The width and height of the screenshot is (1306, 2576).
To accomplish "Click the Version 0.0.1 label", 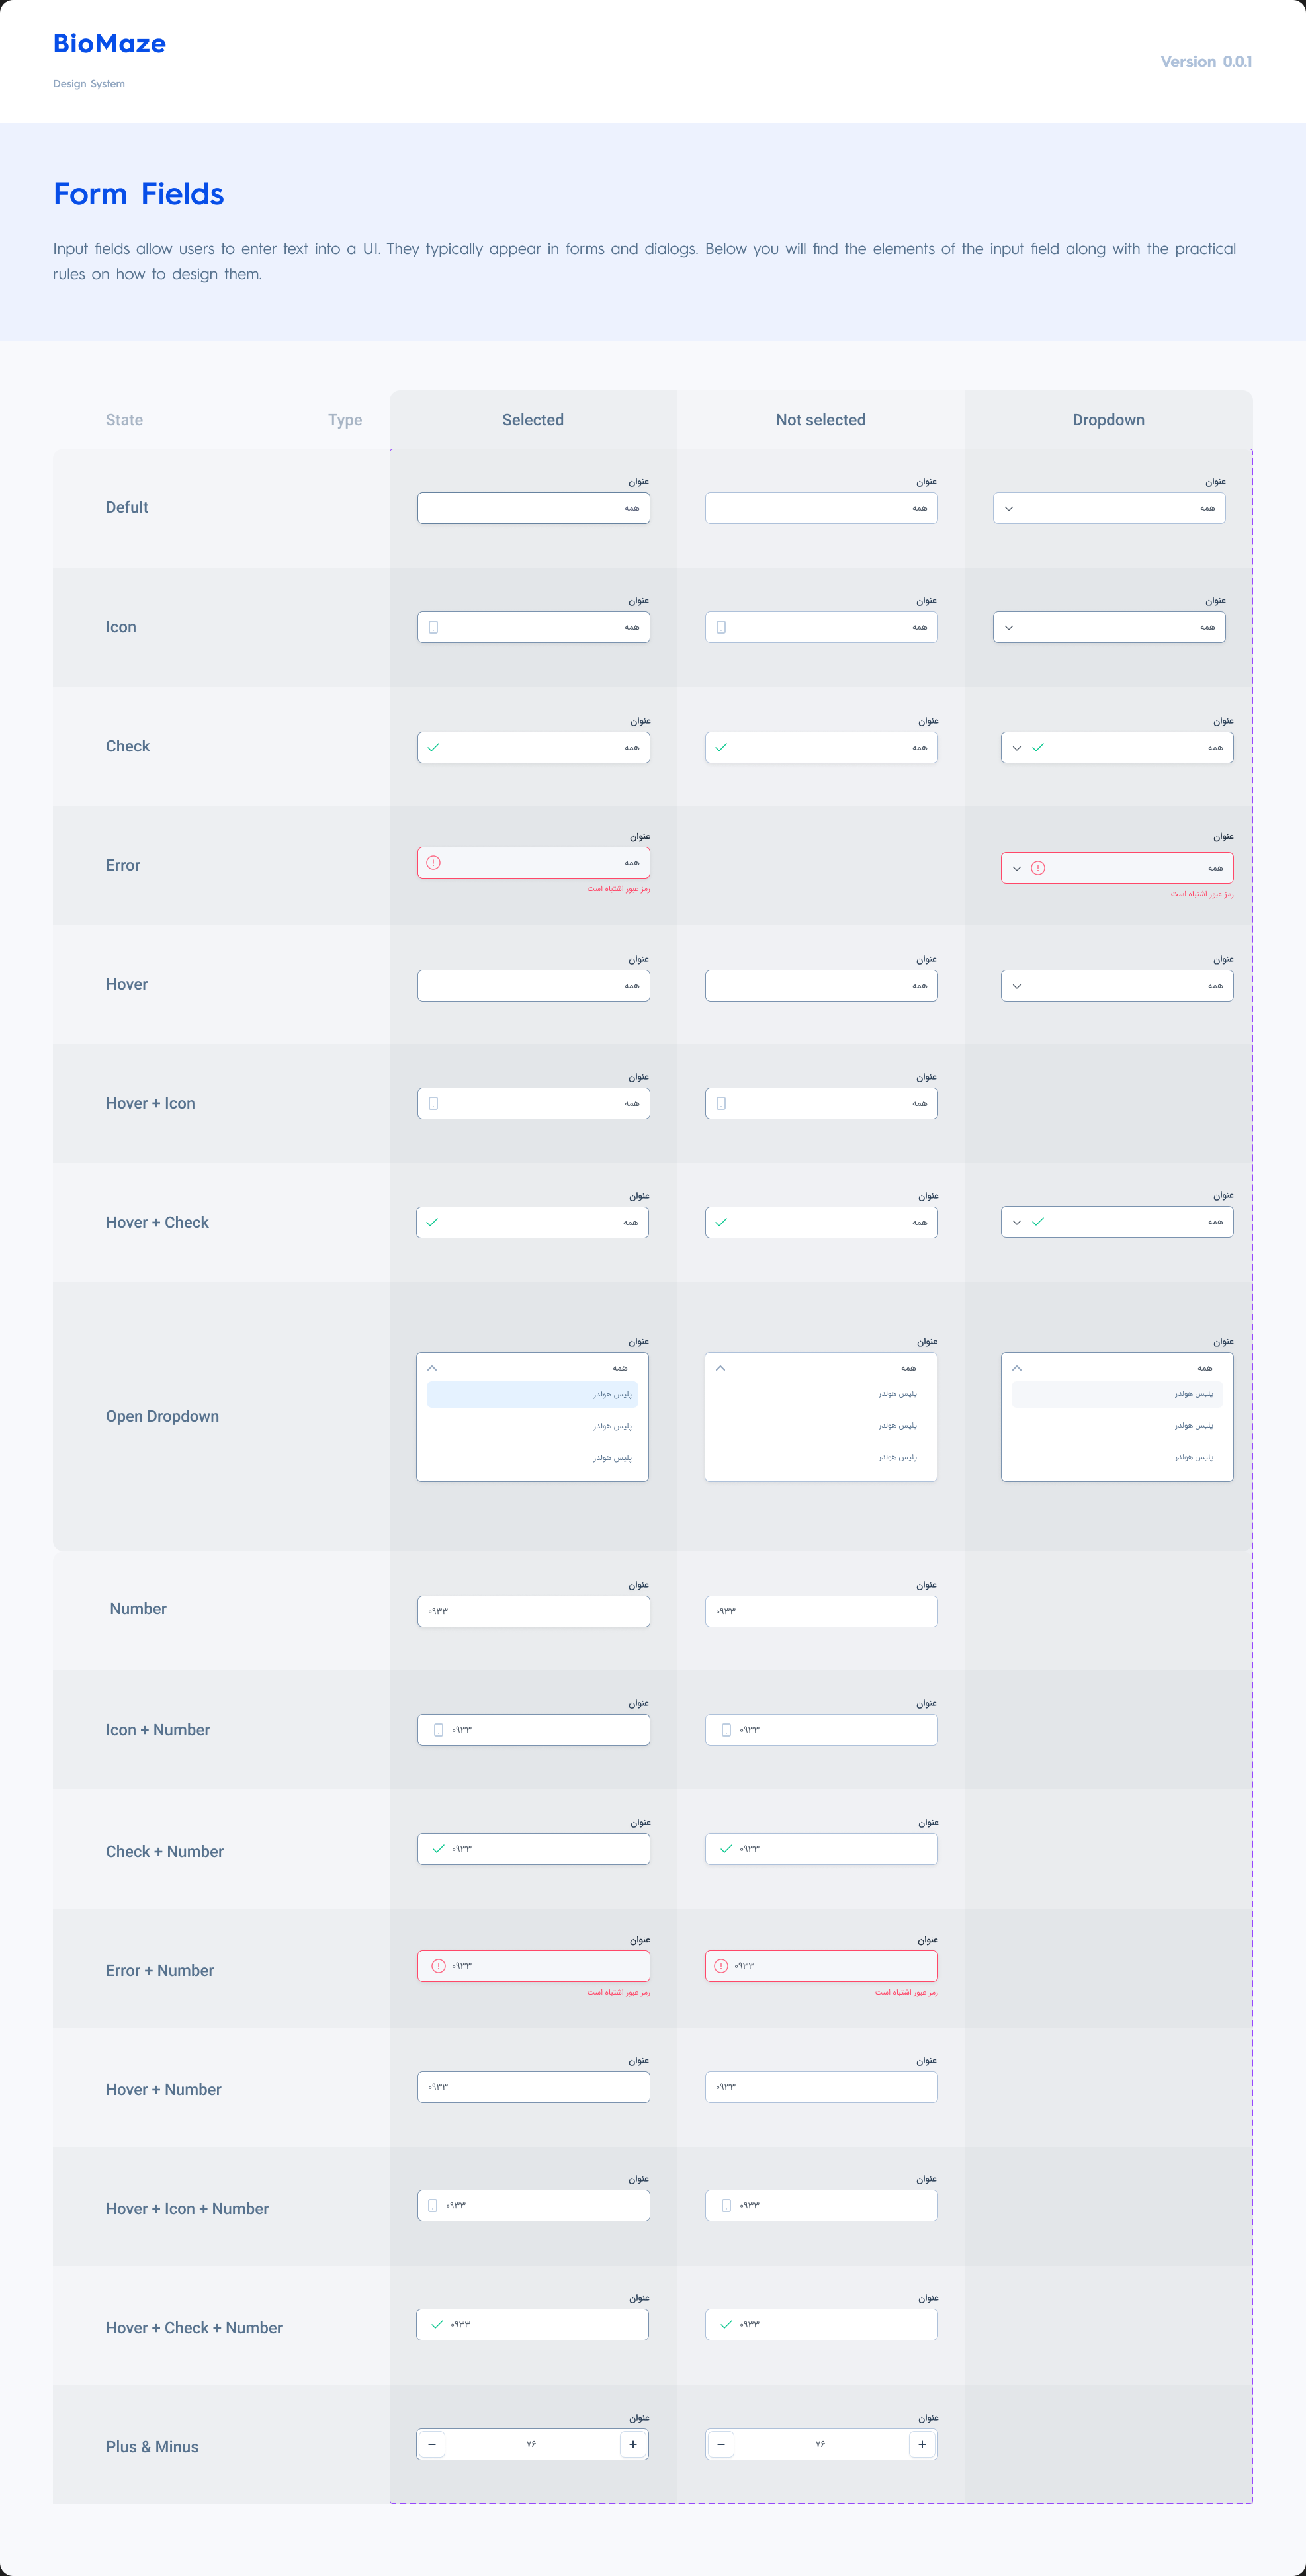I will pyautogui.click(x=1206, y=62).
